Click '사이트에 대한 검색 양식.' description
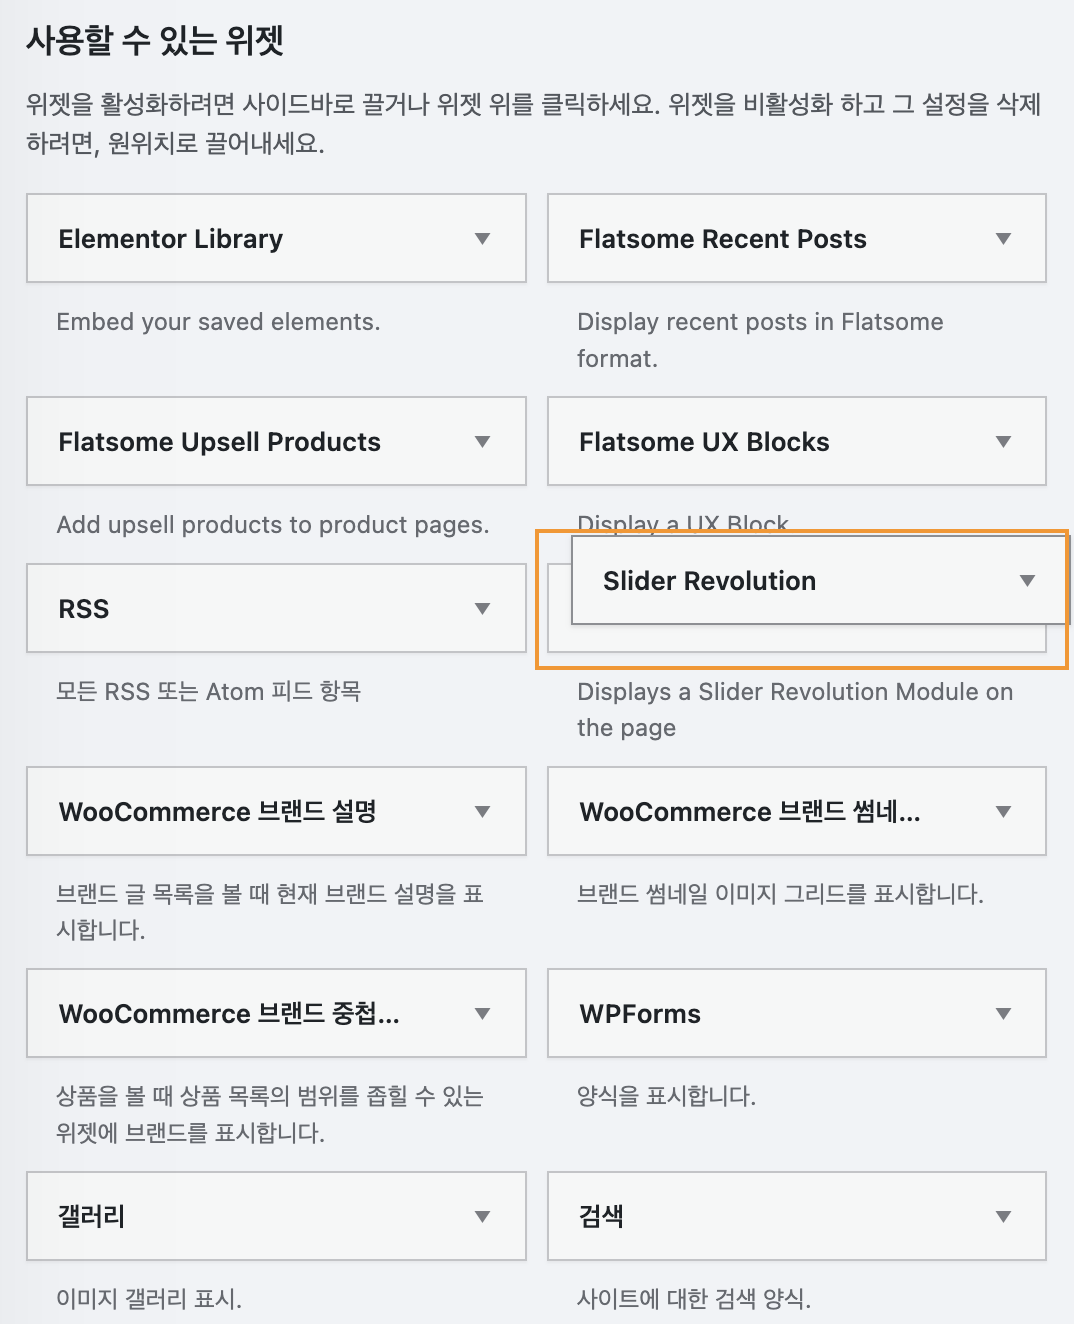Screen dimensions: 1074x1324 click(694, 1299)
